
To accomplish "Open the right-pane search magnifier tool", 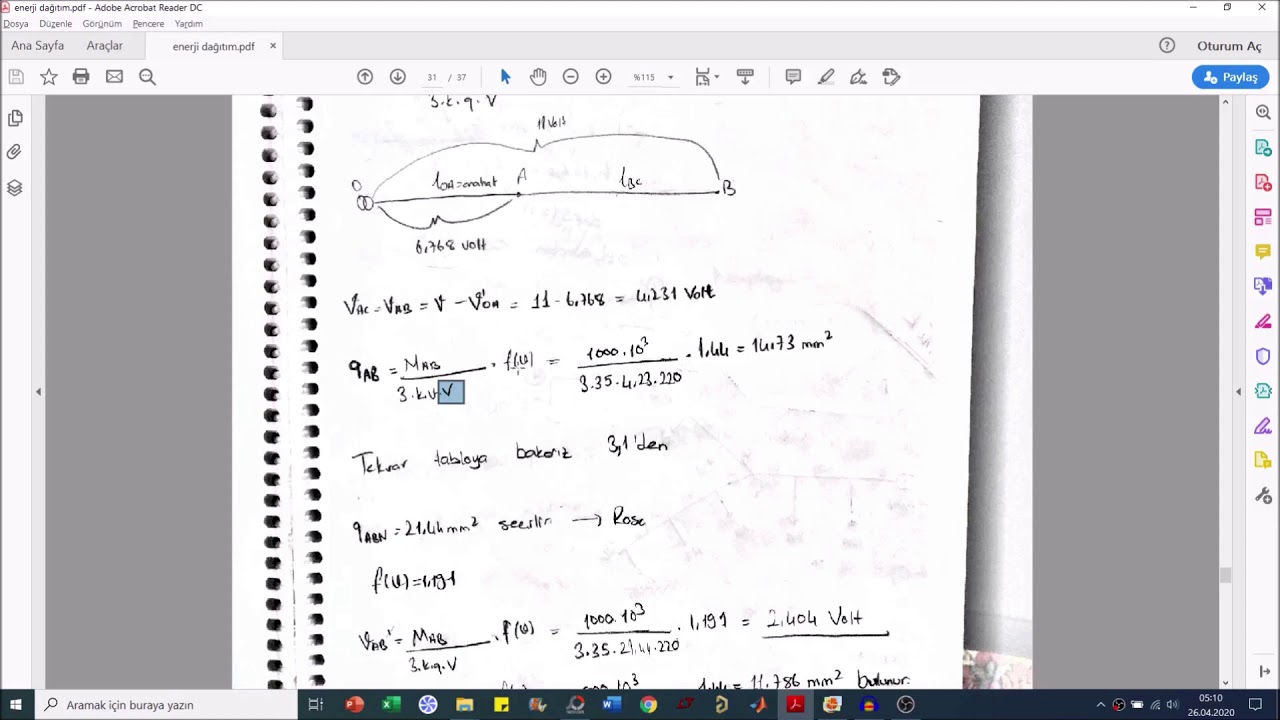I will (1263, 113).
